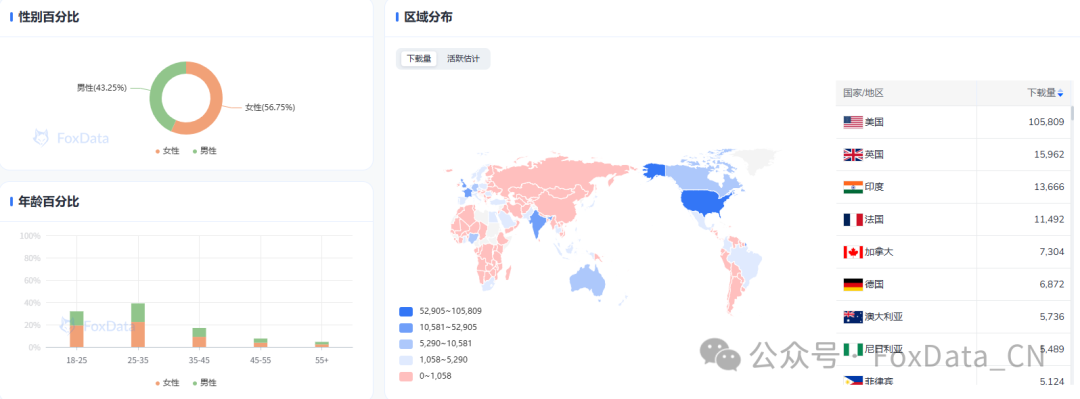Click the Nigeria flag icon
Viewport: 1080px width, 399px height.
(853, 349)
